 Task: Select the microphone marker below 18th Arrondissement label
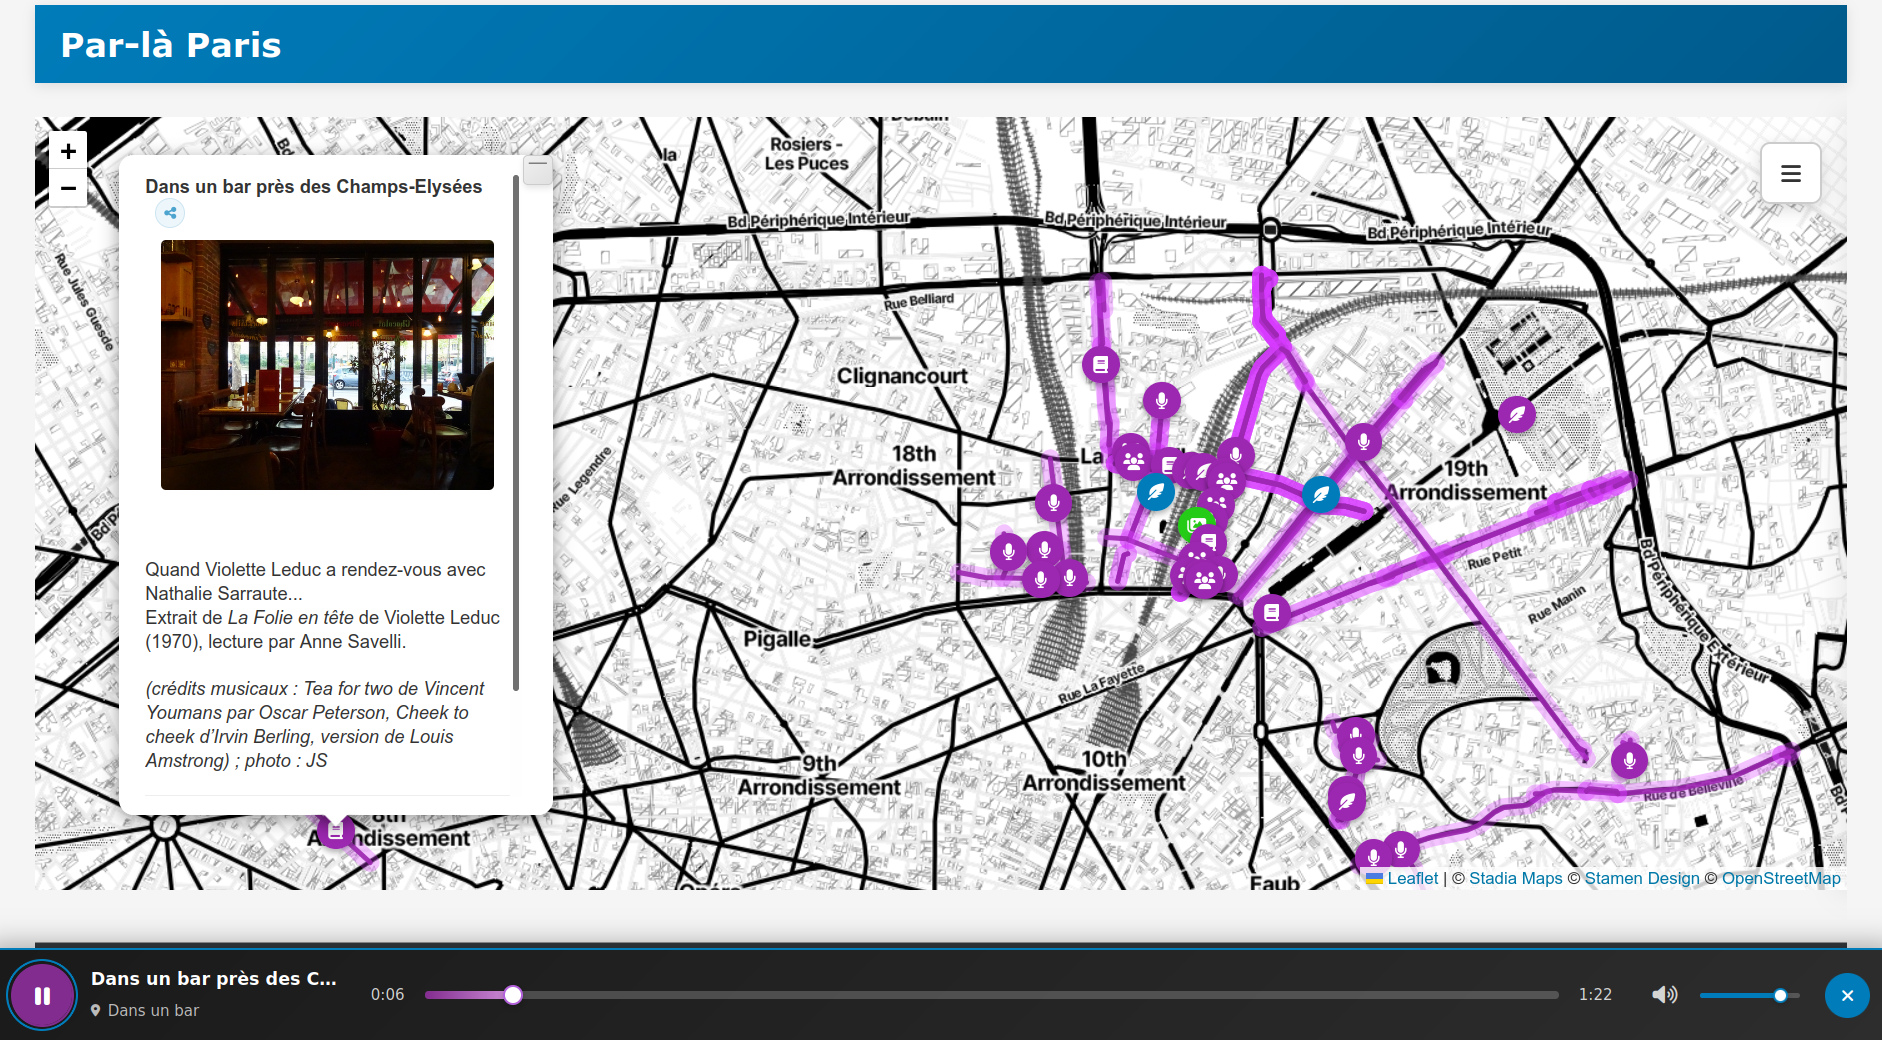tap(1053, 502)
